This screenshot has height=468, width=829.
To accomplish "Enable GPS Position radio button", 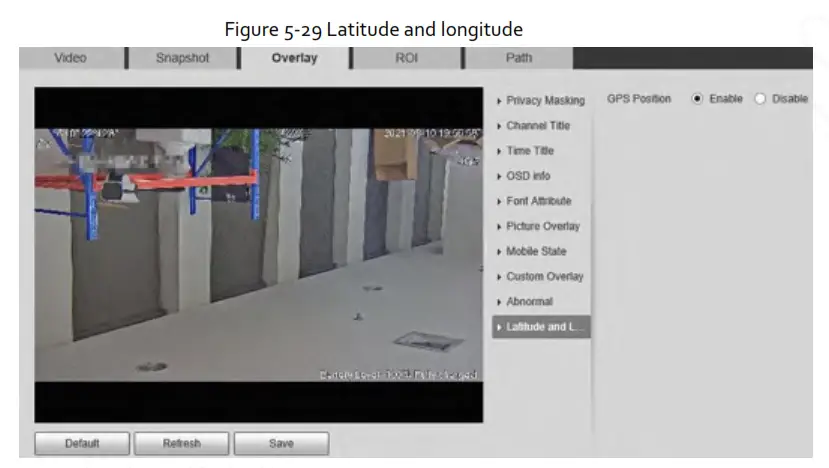I will click(x=697, y=99).
